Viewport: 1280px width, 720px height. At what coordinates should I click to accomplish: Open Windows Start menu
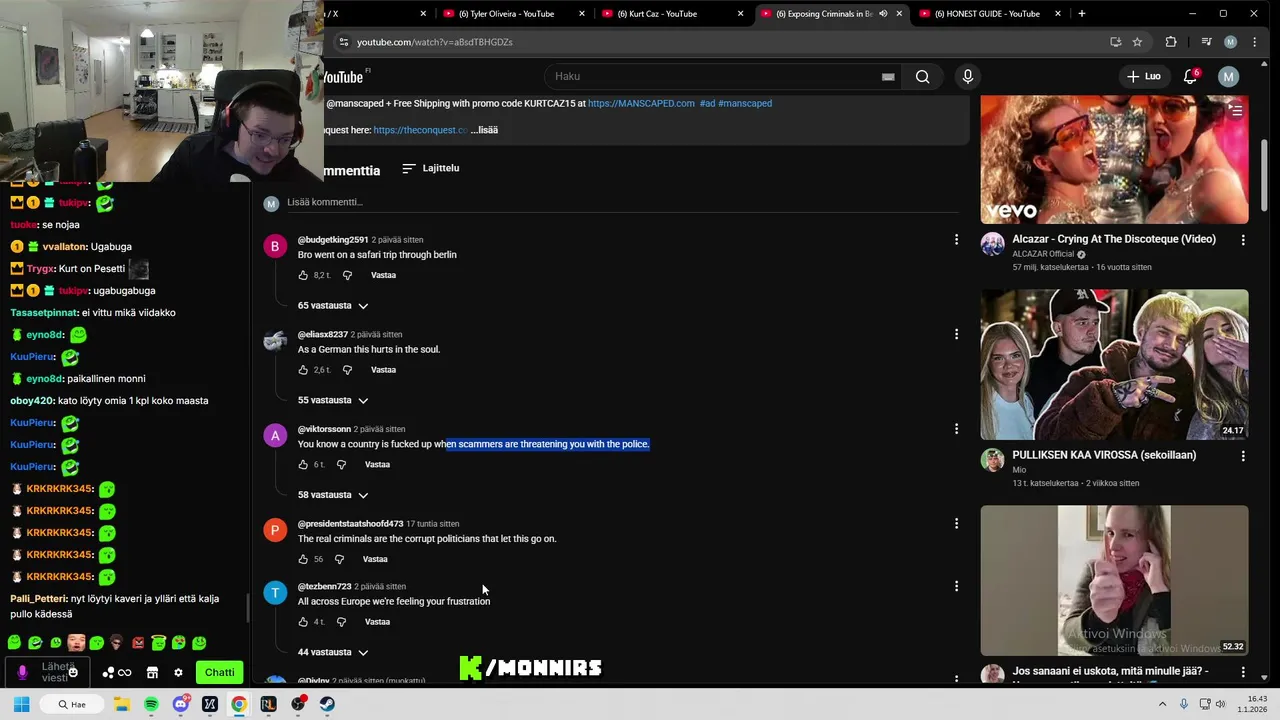(x=21, y=704)
